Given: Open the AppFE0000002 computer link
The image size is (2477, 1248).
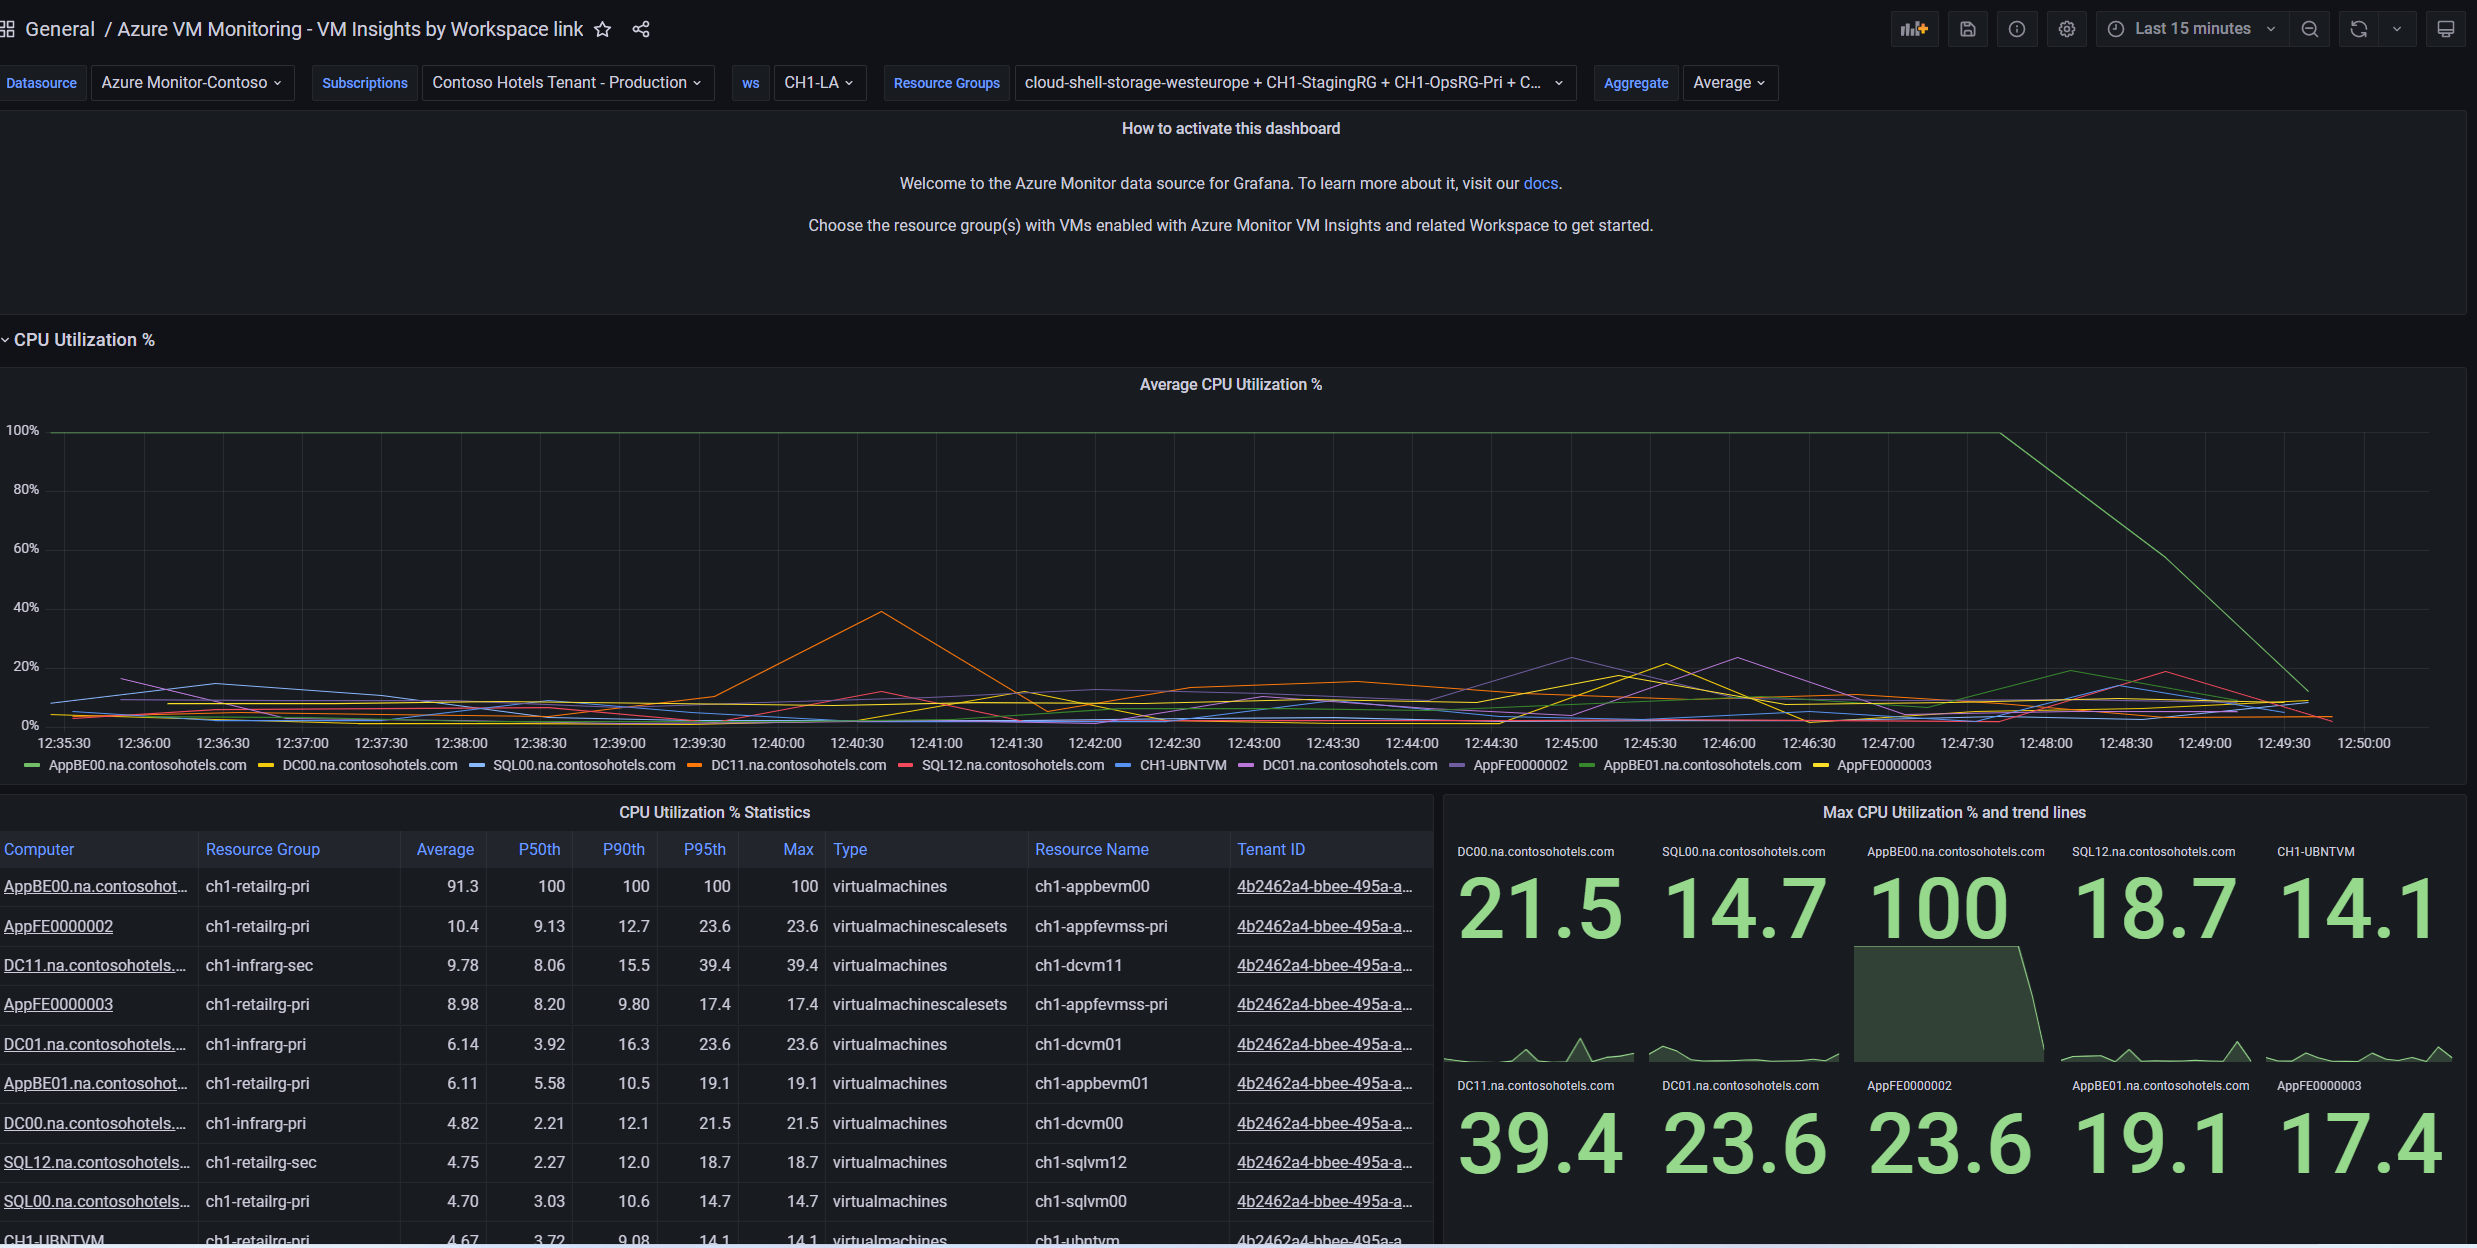Looking at the screenshot, I should tap(58, 926).
